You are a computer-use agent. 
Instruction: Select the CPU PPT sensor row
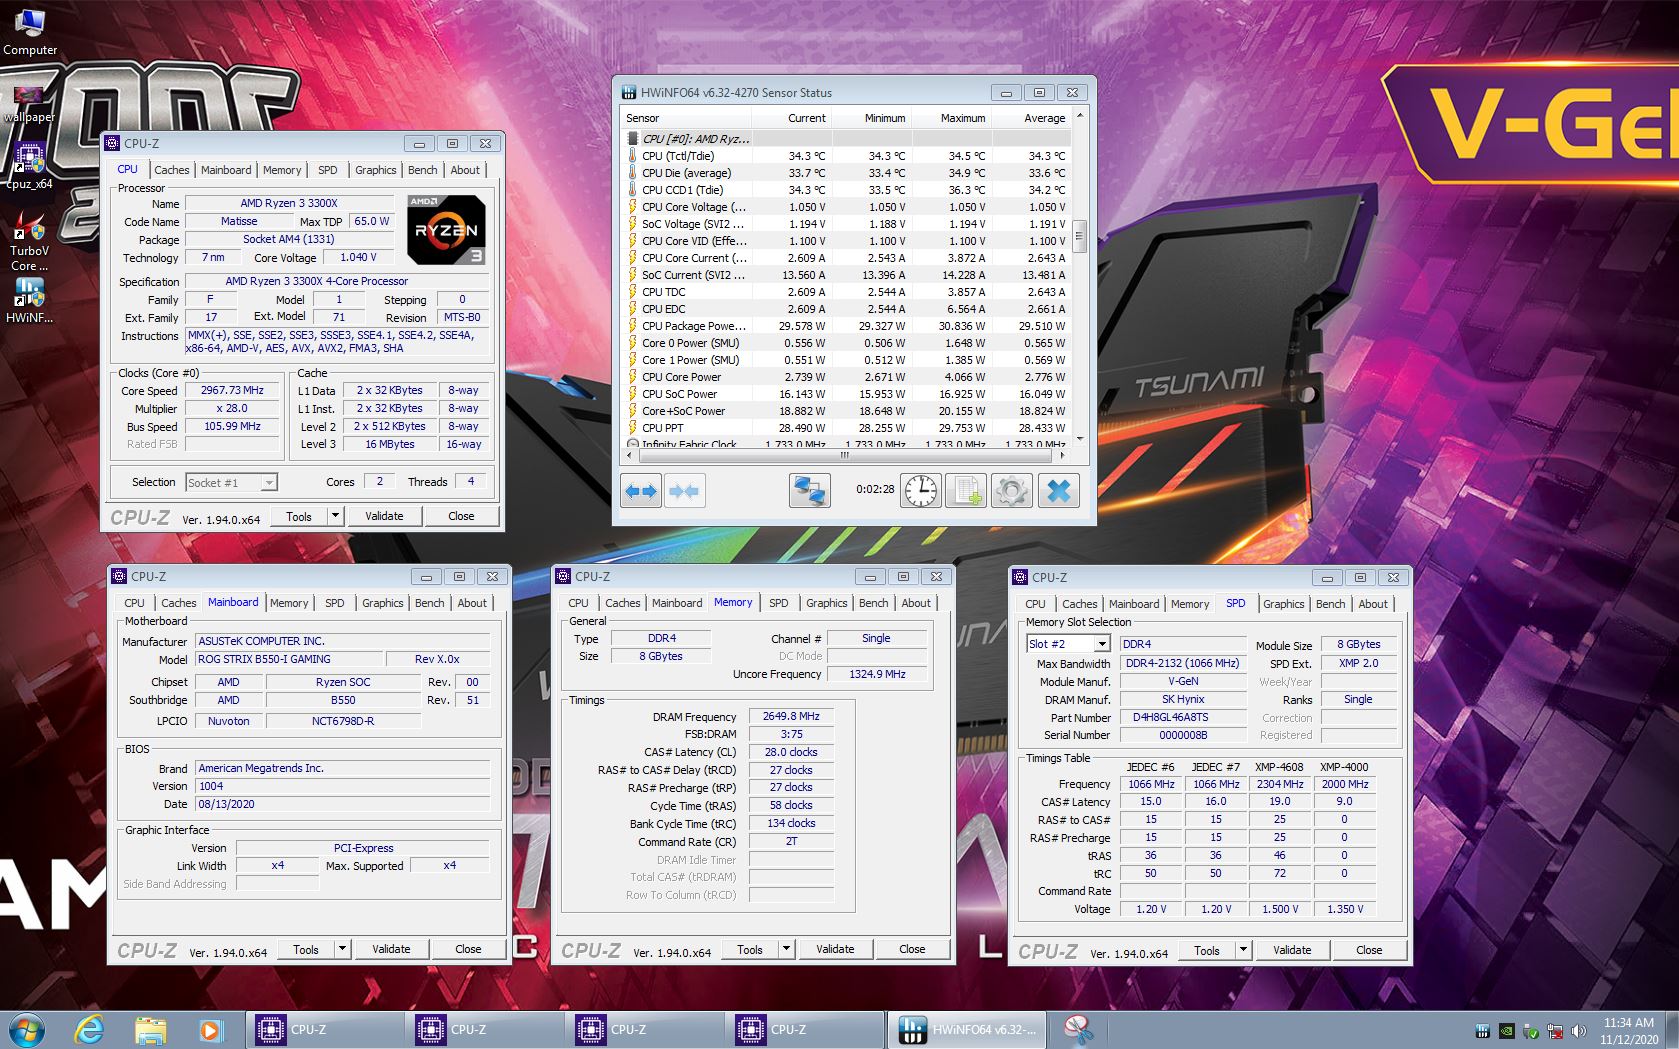click(846, 428)
